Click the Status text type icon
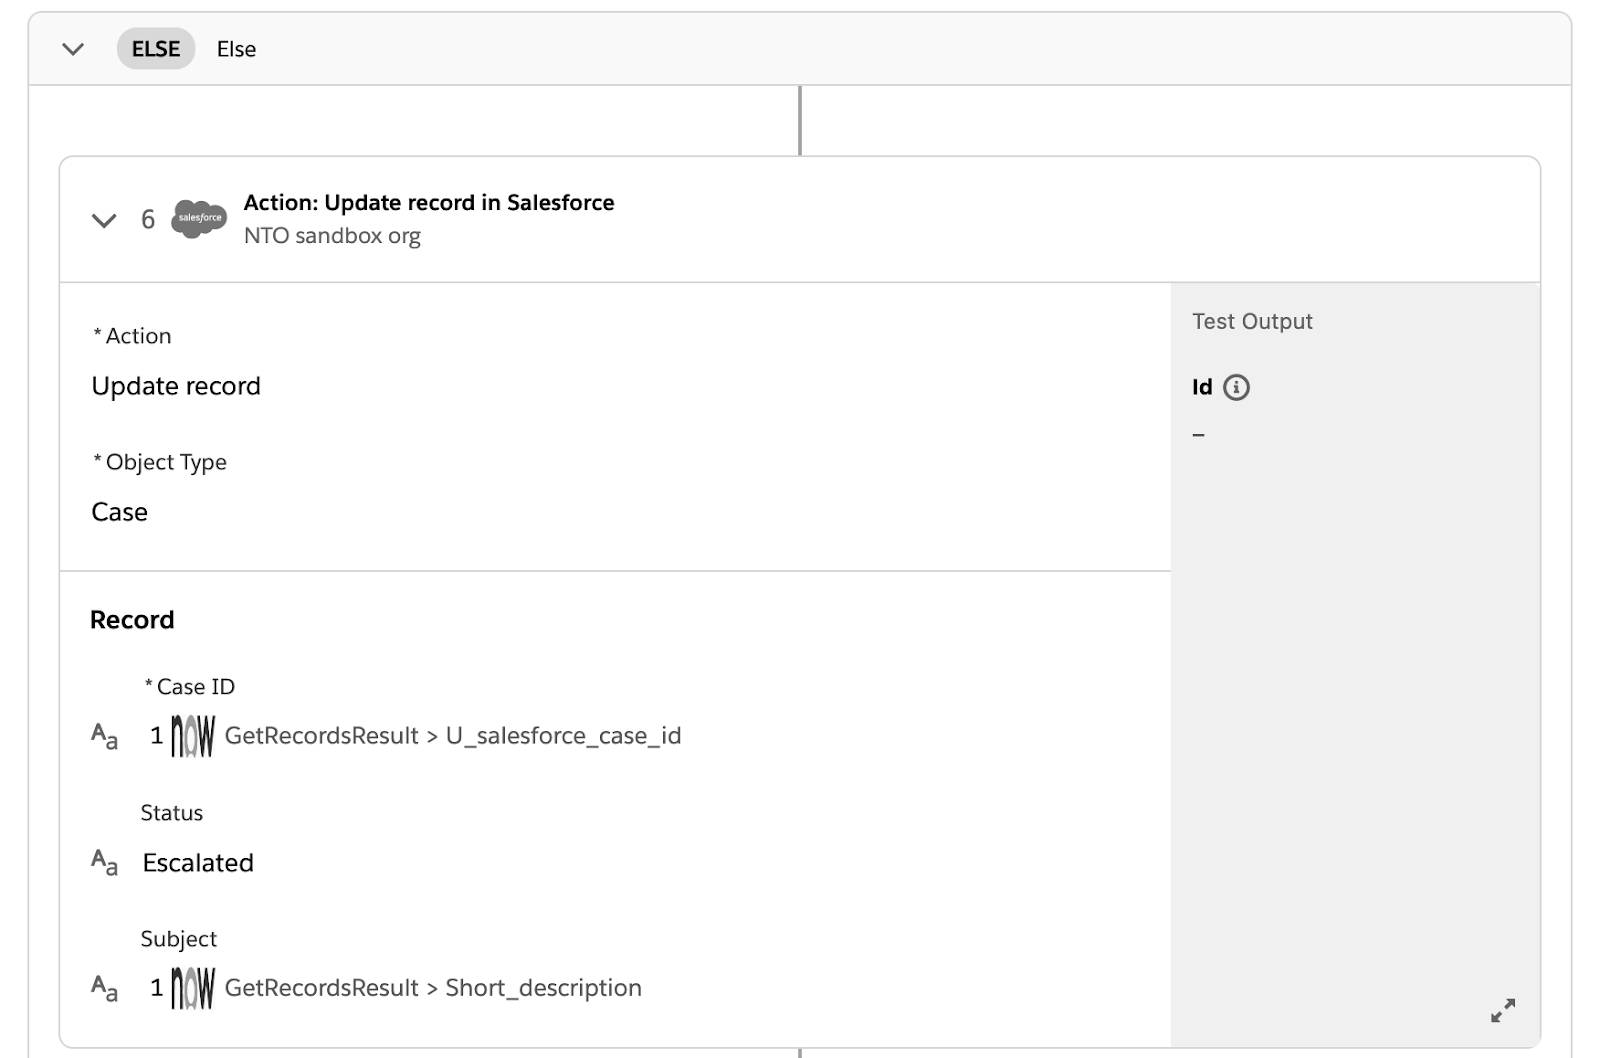 (104, 862)
